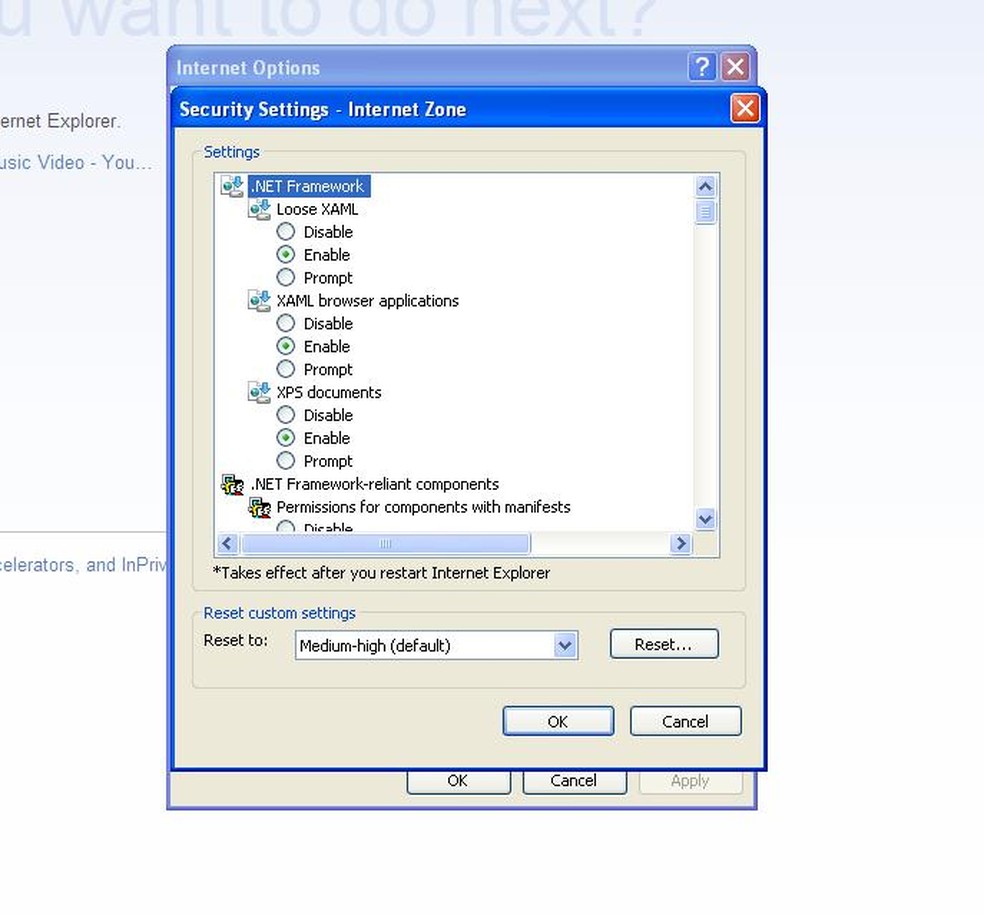Image resolution: width=984 pixels, height=915 pixels.
Task: Click the settings list scroll up arrow
Action: [705, 186]
